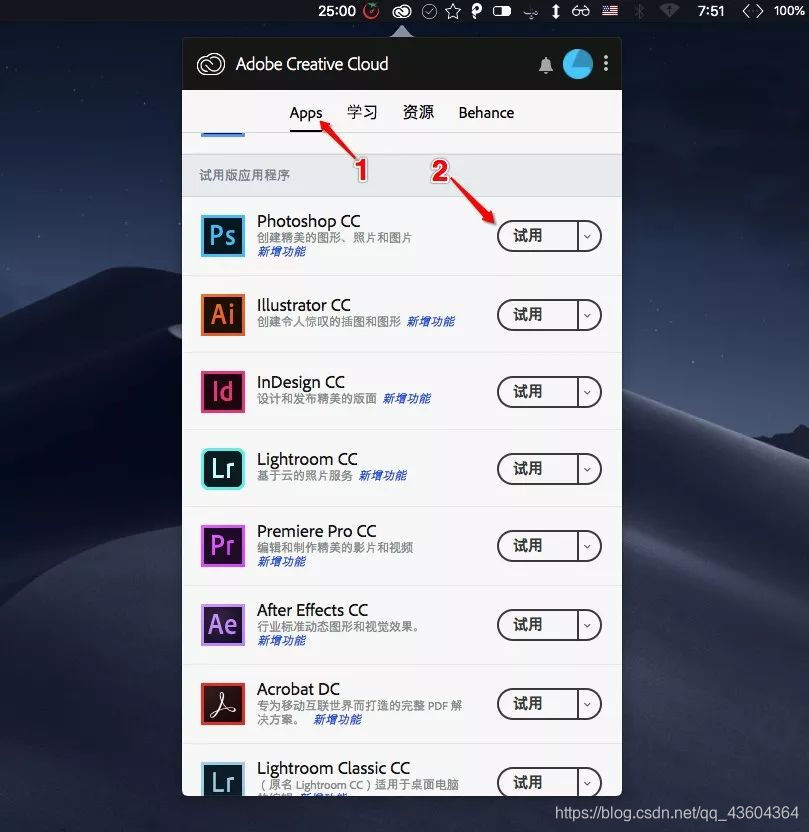Click the 100% battery indicator
The height and width of the screenshot is (832, 809).
coord(789,11)
